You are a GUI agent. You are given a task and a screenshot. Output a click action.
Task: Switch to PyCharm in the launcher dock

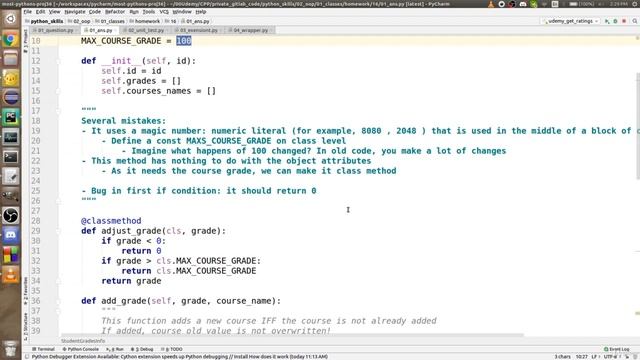click(11, 118)
